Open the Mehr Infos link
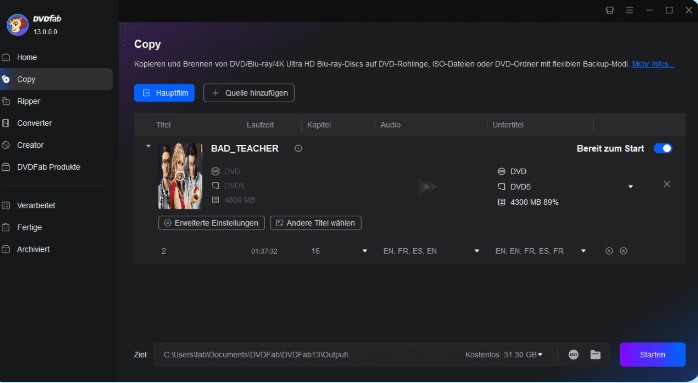Viewport: 698px width, 383px height. point(653,64)
